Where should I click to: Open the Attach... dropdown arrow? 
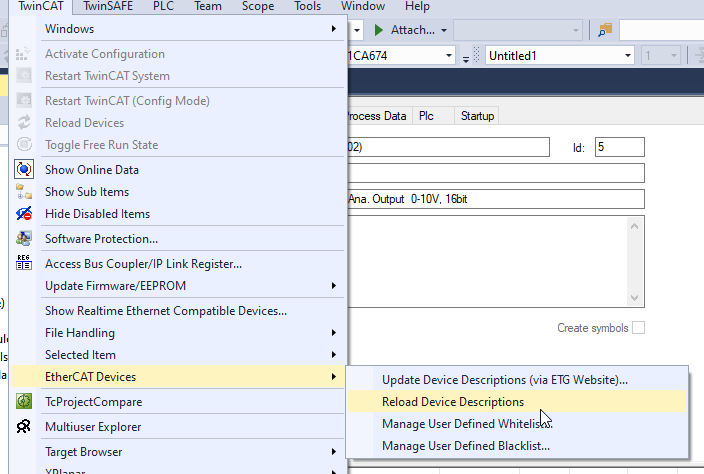(444, 31)
